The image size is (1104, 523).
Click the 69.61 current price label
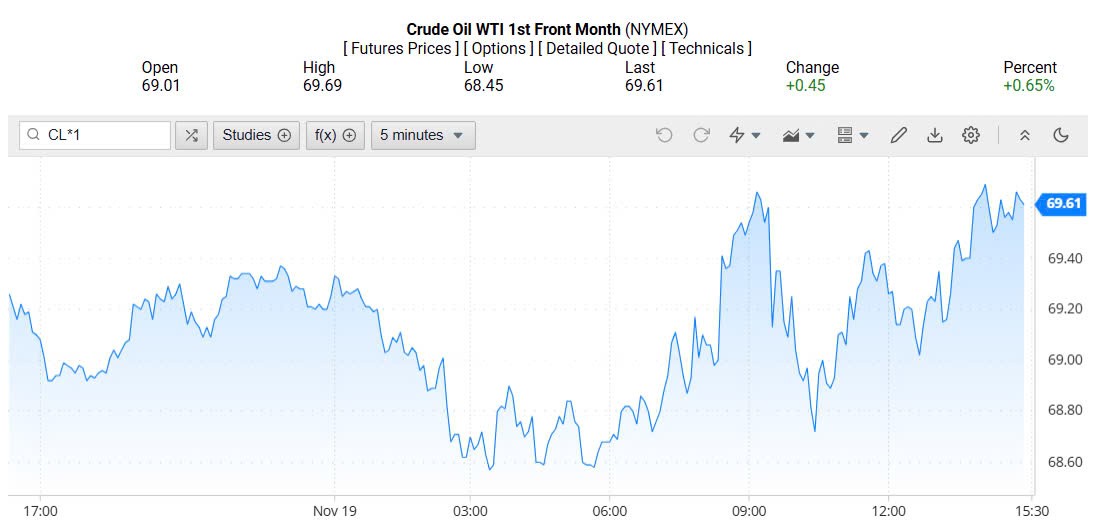click(x=1063, y=204)
